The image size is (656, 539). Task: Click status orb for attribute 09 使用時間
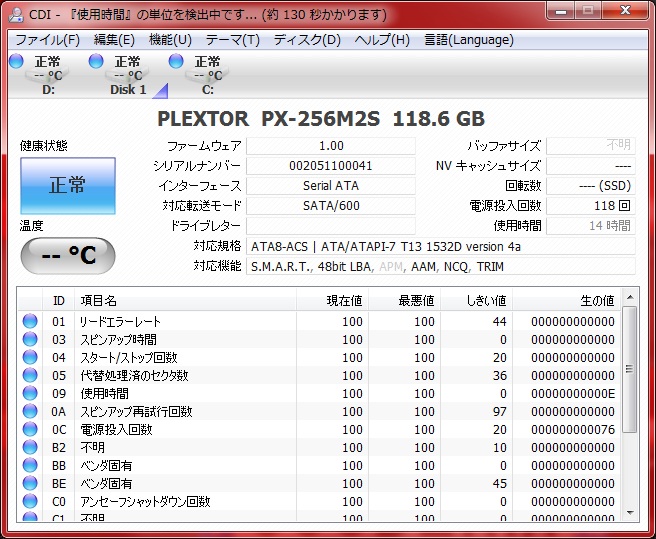30,394
